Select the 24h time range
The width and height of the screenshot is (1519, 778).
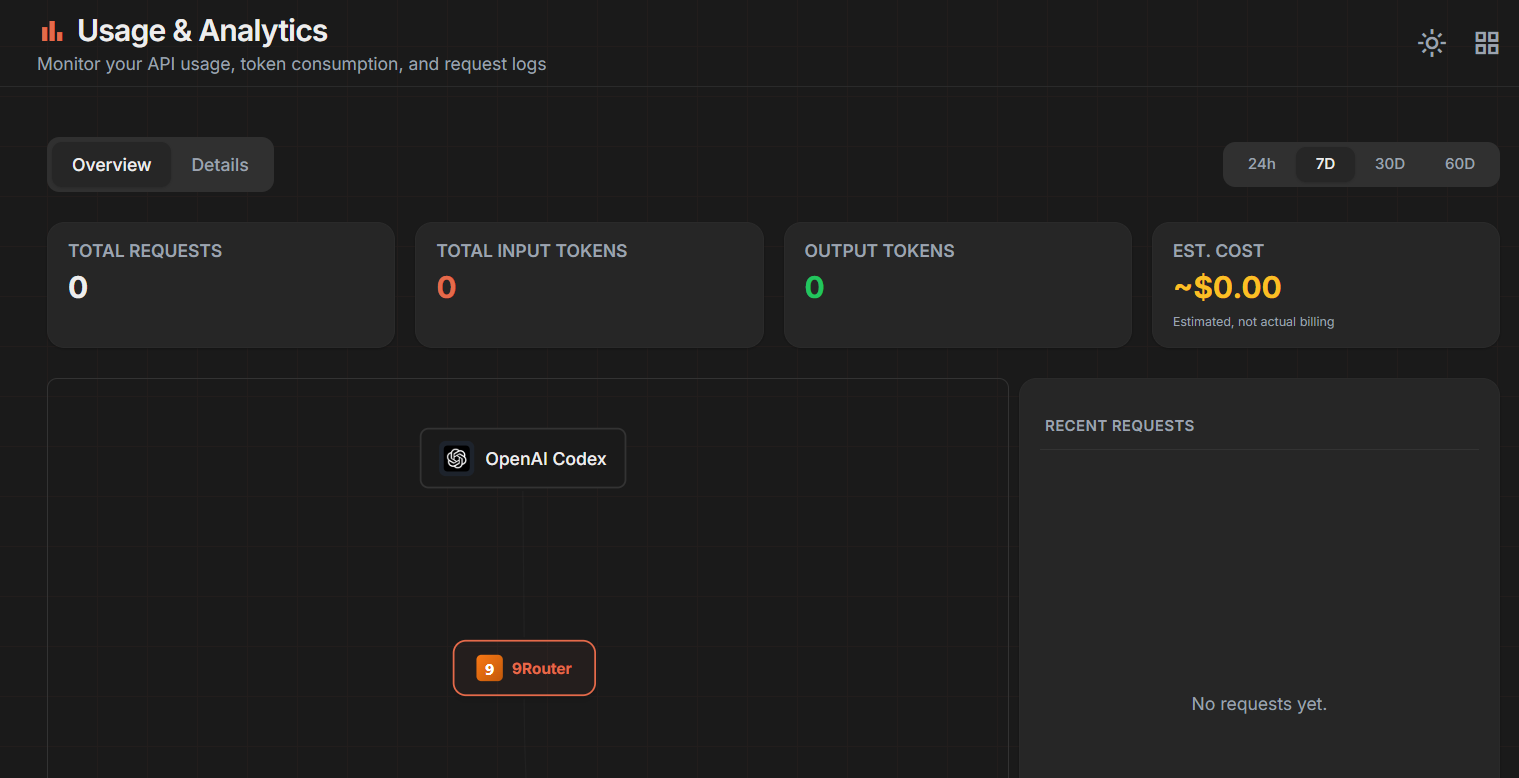1262,164
